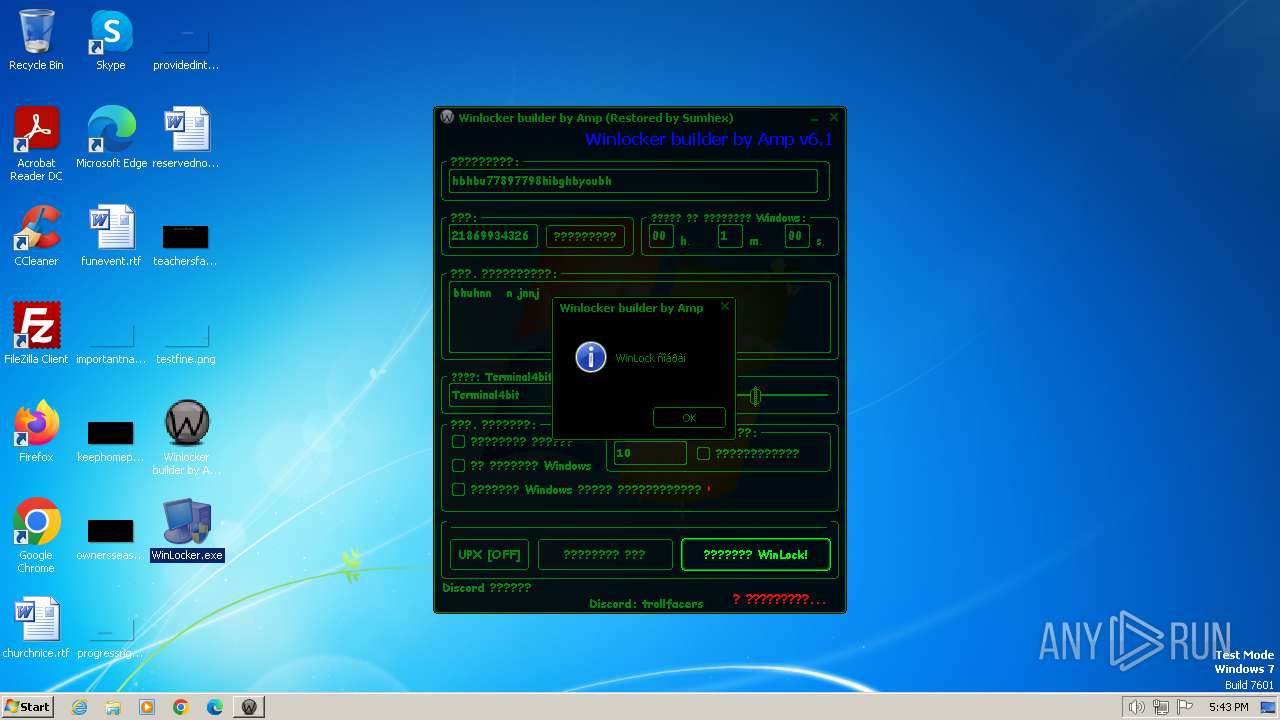Open the Google Chrome desktop shortcut
Screen dimensions: 1280x720
click(x=36, y=536)
